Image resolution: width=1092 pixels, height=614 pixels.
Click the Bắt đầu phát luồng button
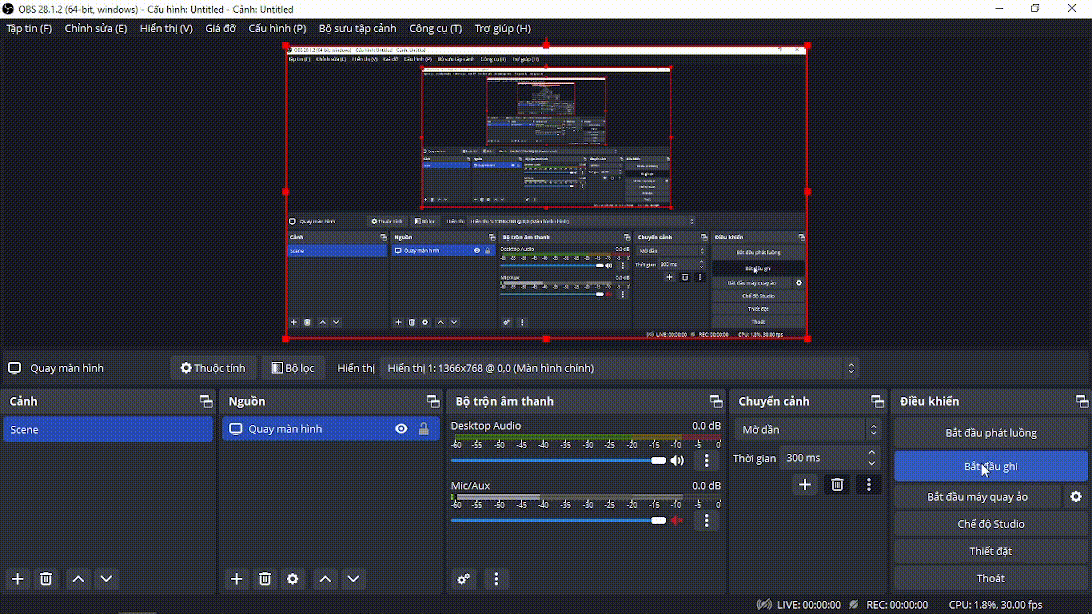click(990, 433)
